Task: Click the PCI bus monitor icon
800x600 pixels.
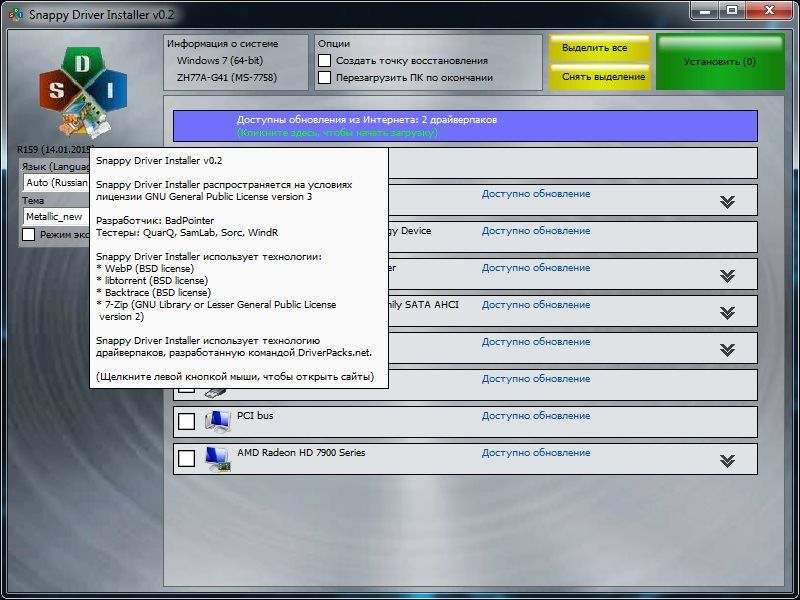Action: coord(218,421)
